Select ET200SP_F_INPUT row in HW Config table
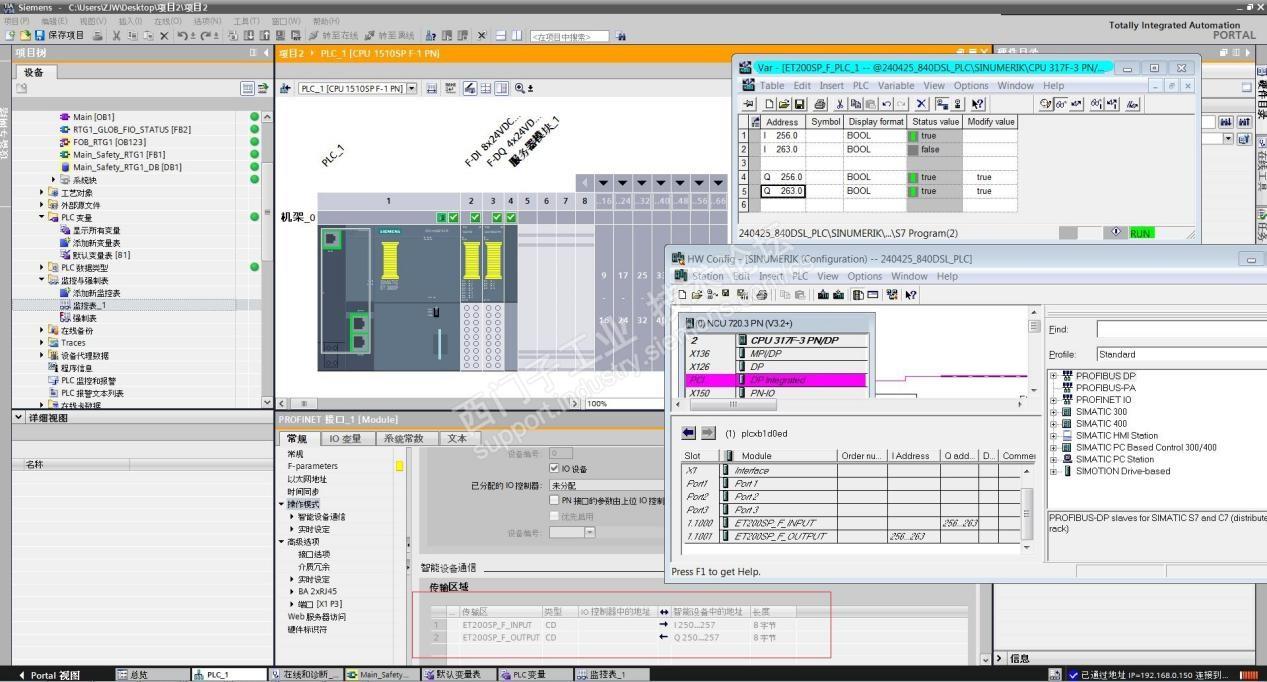 click(854, 523)
